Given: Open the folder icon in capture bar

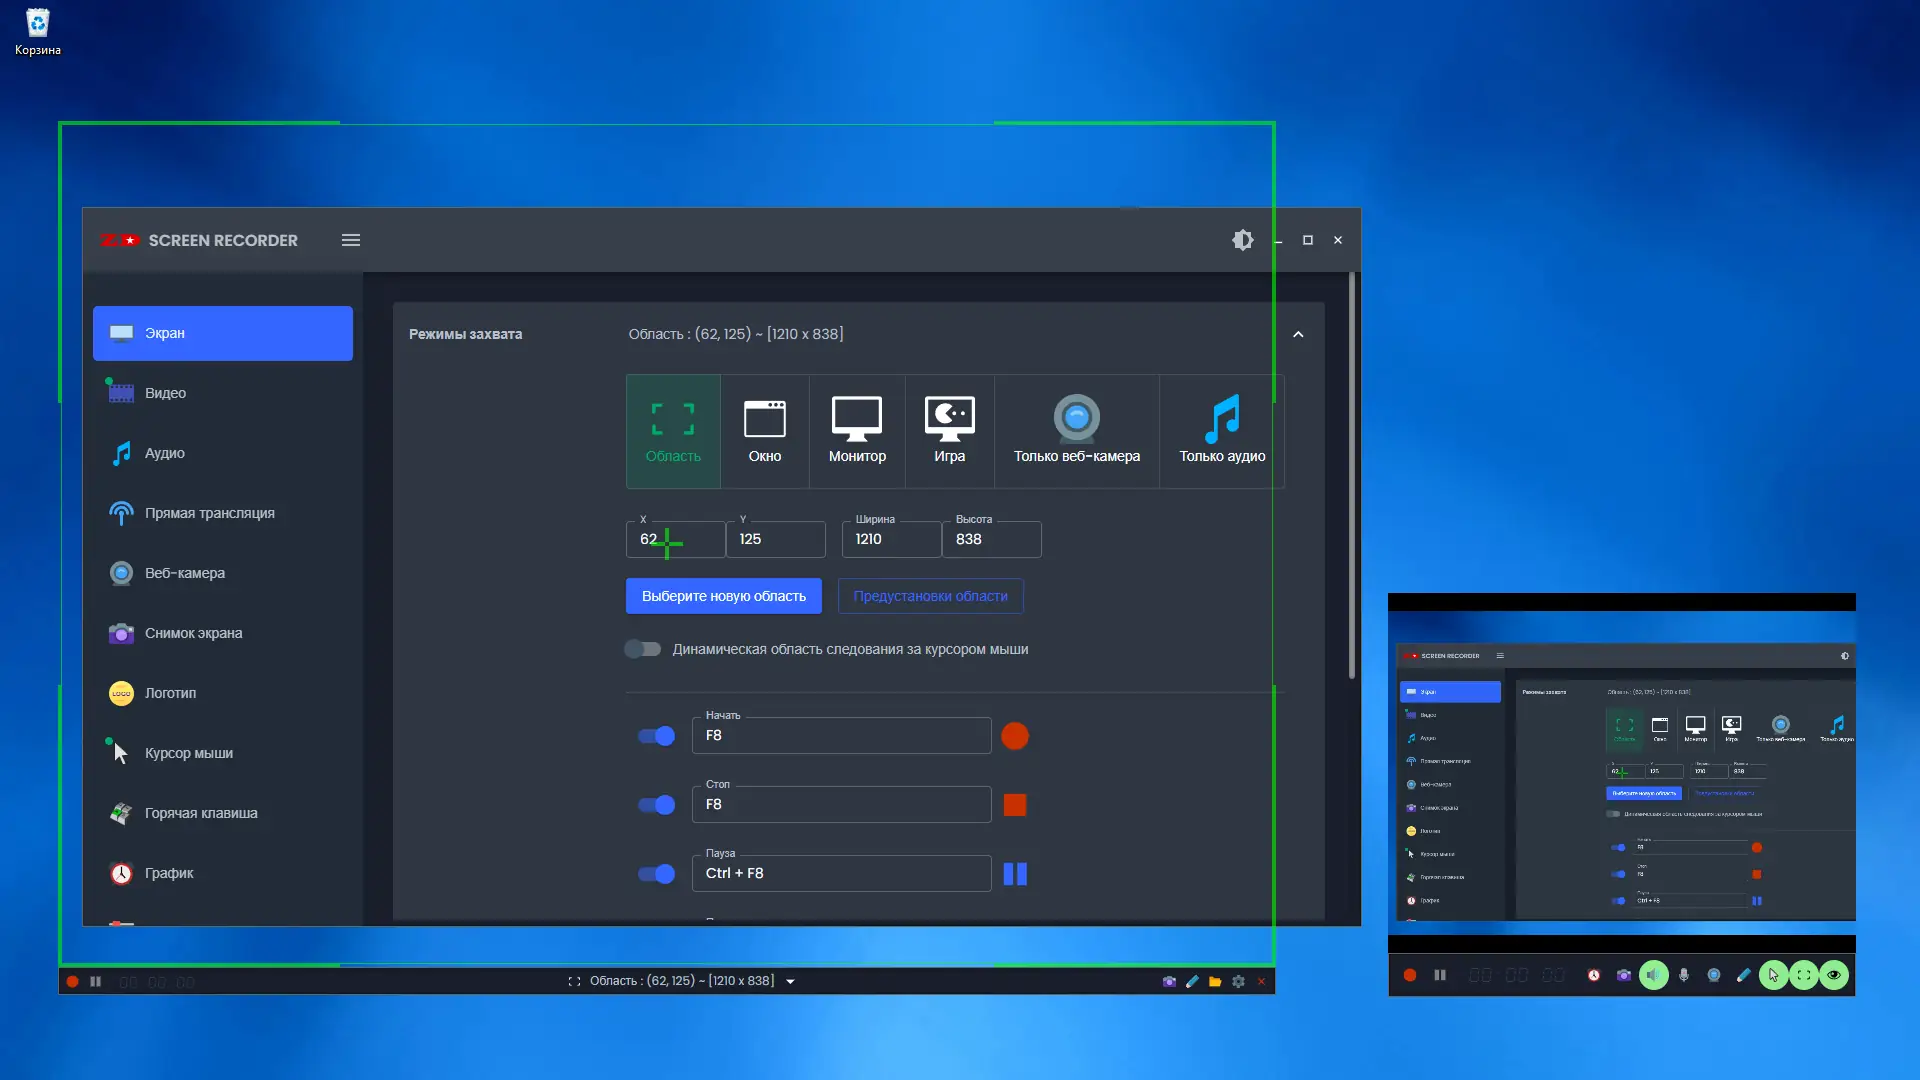Looking at the screenshot, I should click(1215, 982).
